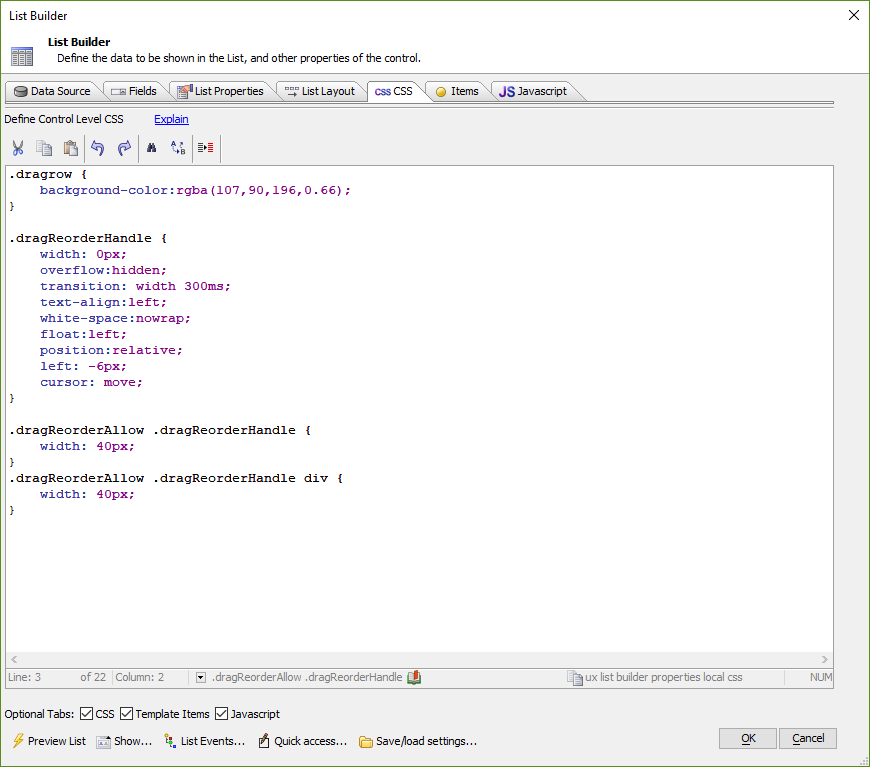Image resolution: width=870 pixels, height=767 pixels.
Task: Click the Show... image icon
Action: coord(103,742)
